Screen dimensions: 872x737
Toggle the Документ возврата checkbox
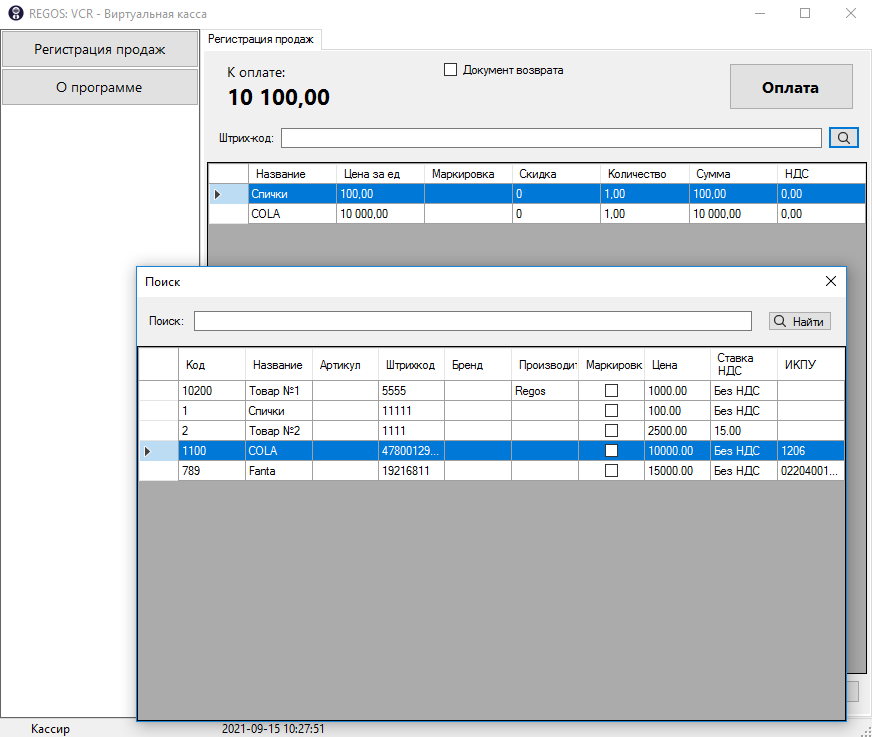[x=450, y=70]
